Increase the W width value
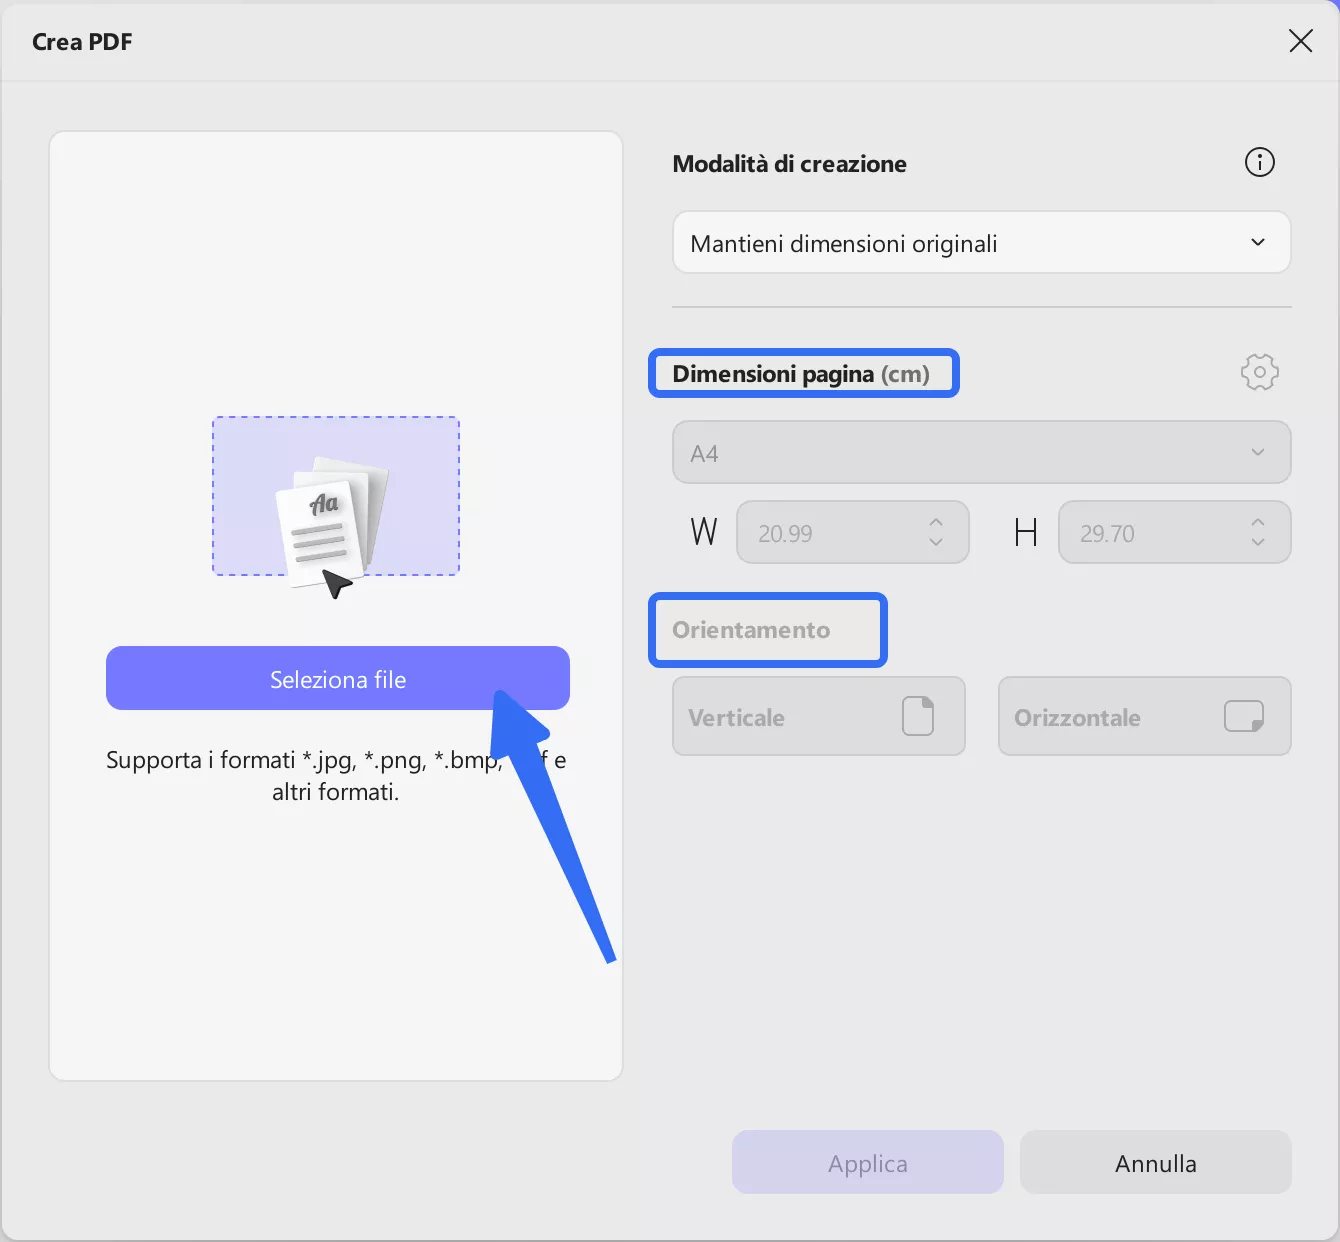The height and width of the screenshot is (1242, 1340). [x=936, y=522]
